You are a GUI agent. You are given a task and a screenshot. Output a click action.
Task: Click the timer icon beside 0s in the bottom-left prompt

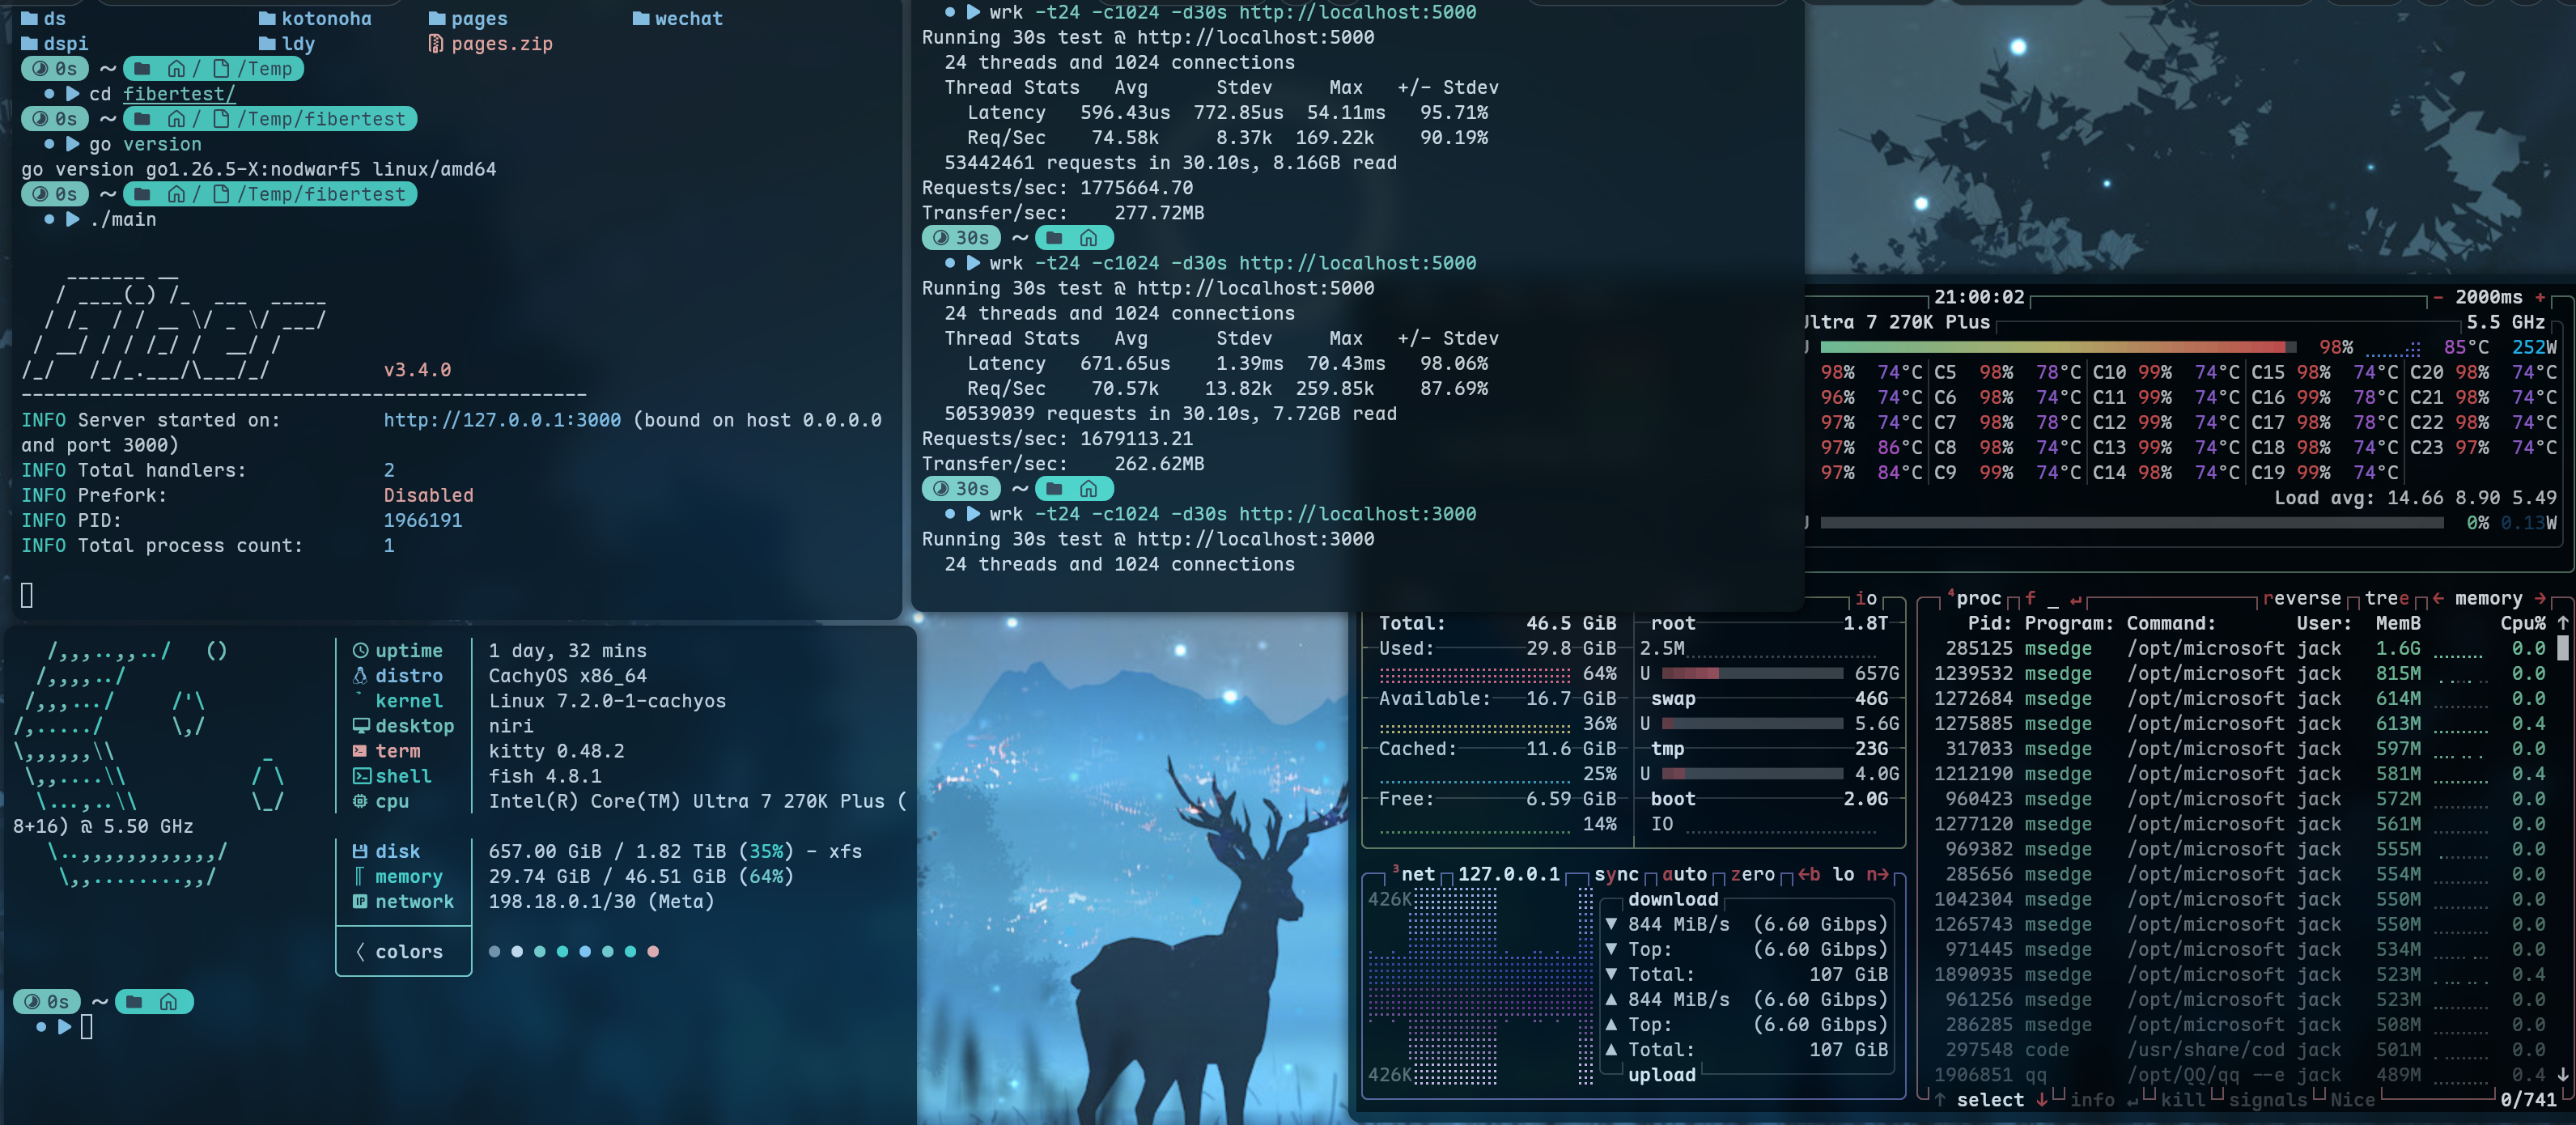[32, 1002]
